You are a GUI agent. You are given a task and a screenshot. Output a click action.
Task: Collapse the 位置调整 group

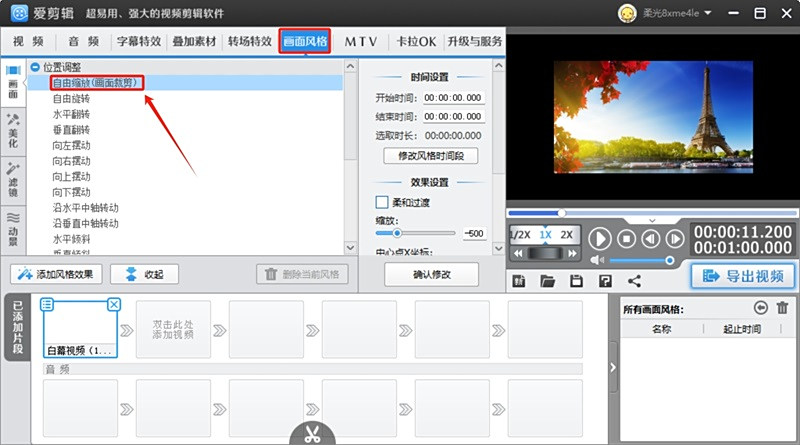click(x=35, y=67)
